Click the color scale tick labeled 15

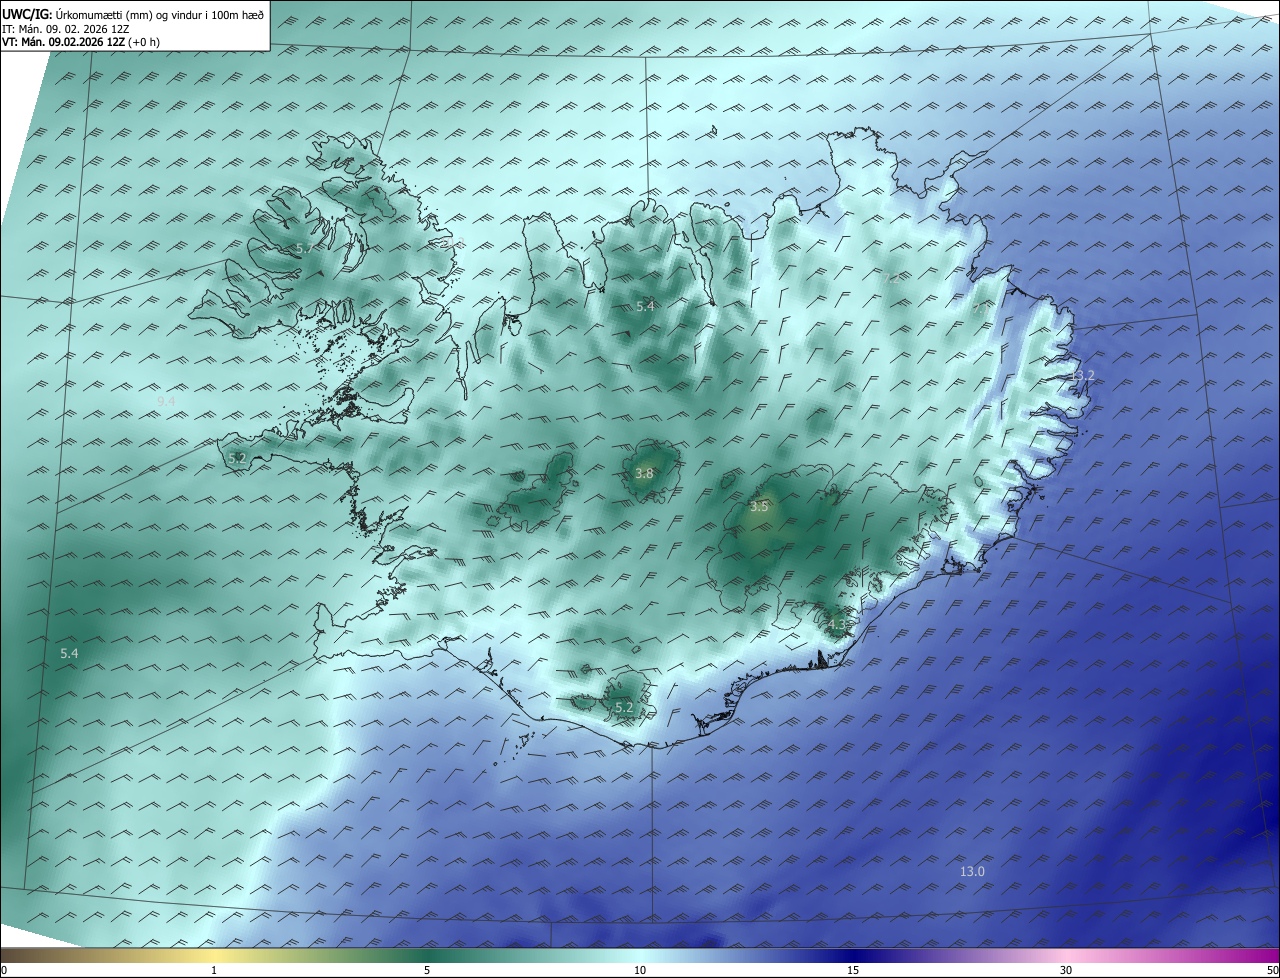[x=853, y=970]
